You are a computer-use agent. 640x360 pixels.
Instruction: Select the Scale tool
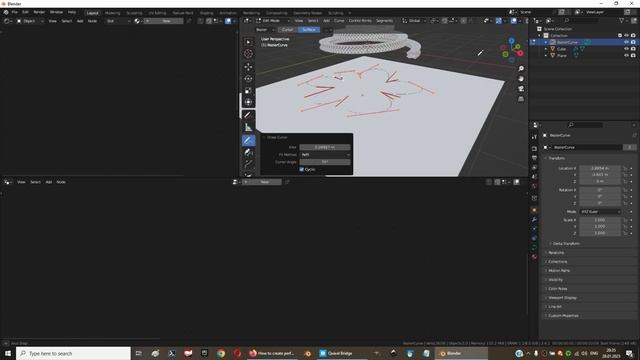pos(248,91)
